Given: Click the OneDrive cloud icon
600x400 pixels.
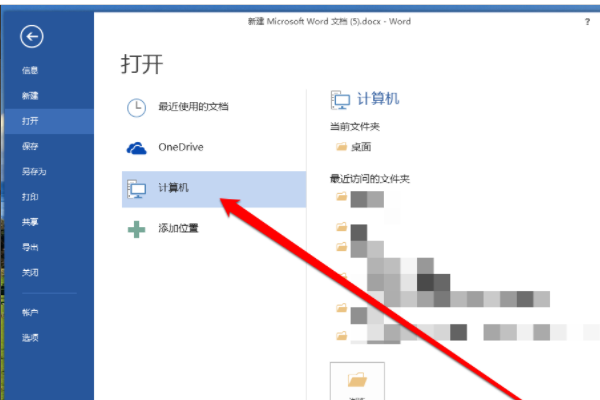Looking at the screenshot, I should (136, 148).
